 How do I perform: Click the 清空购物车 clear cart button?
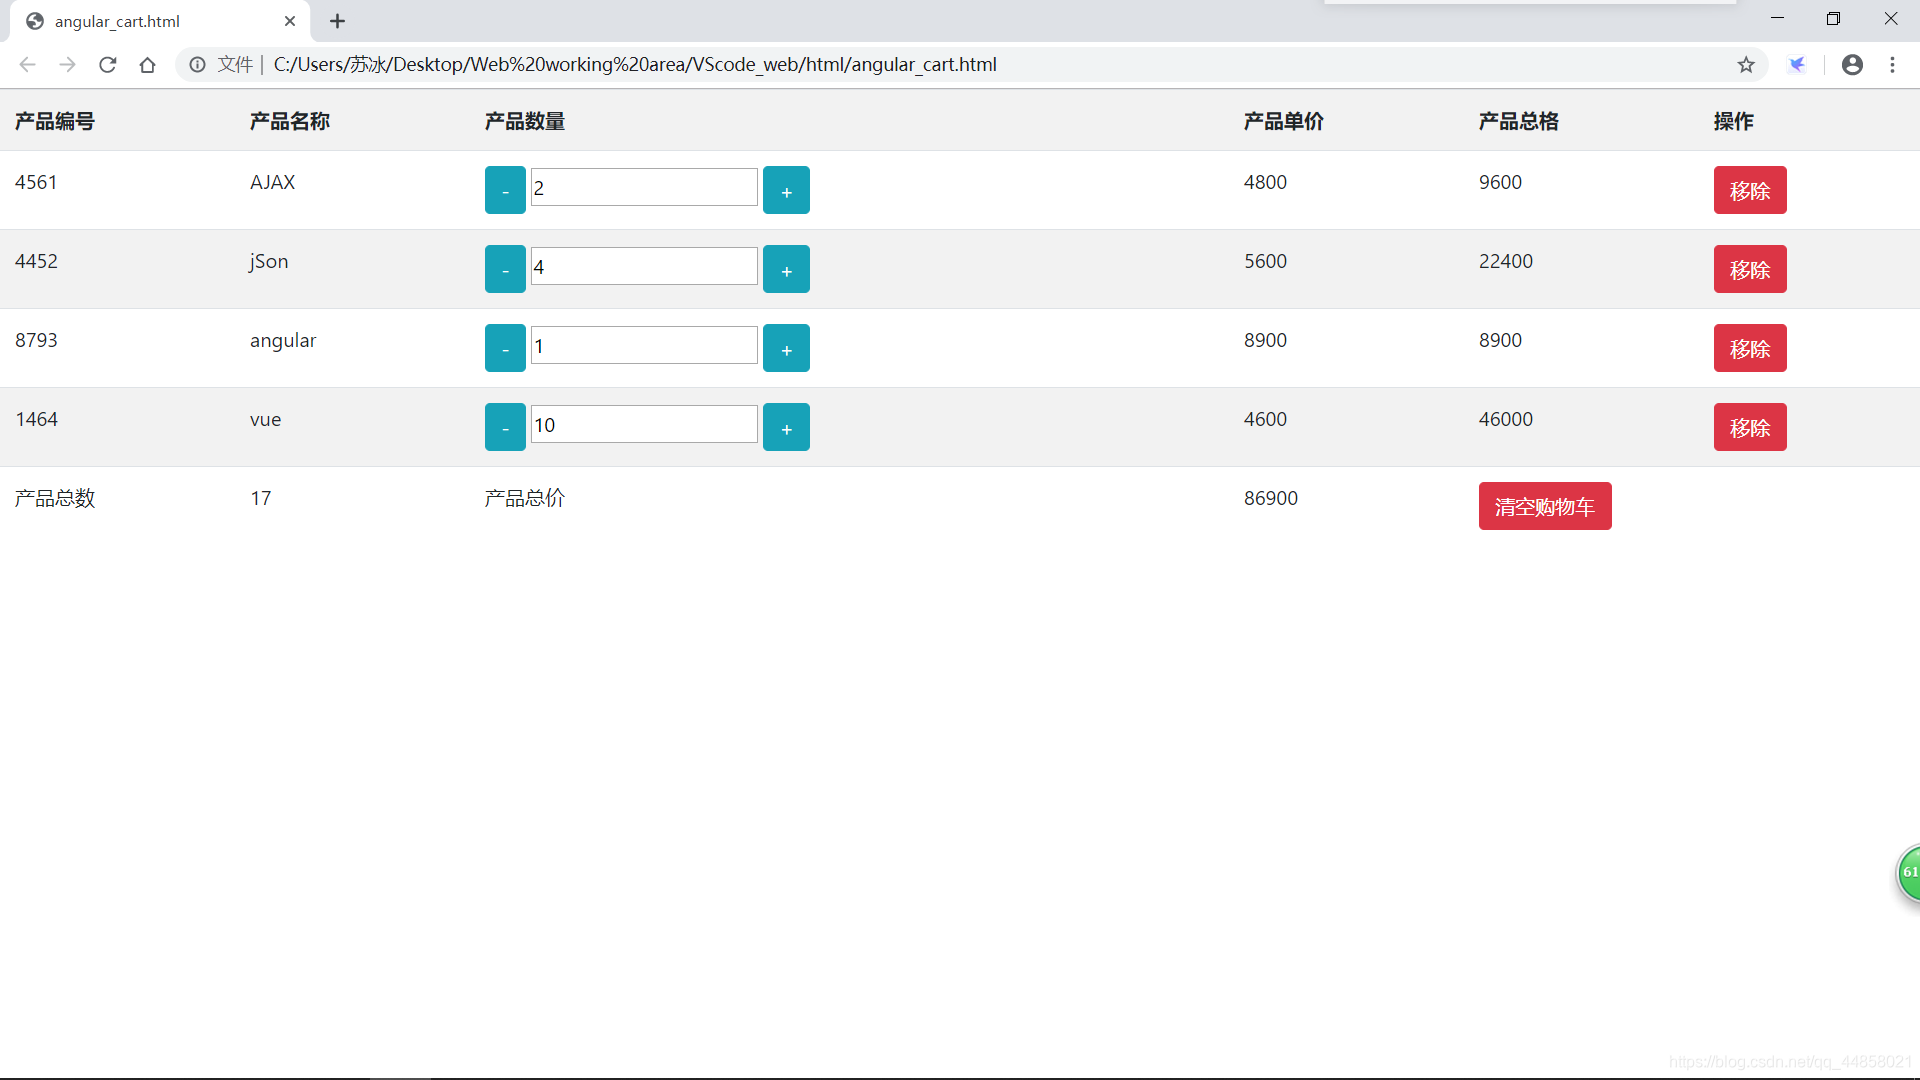(1545, 506)
